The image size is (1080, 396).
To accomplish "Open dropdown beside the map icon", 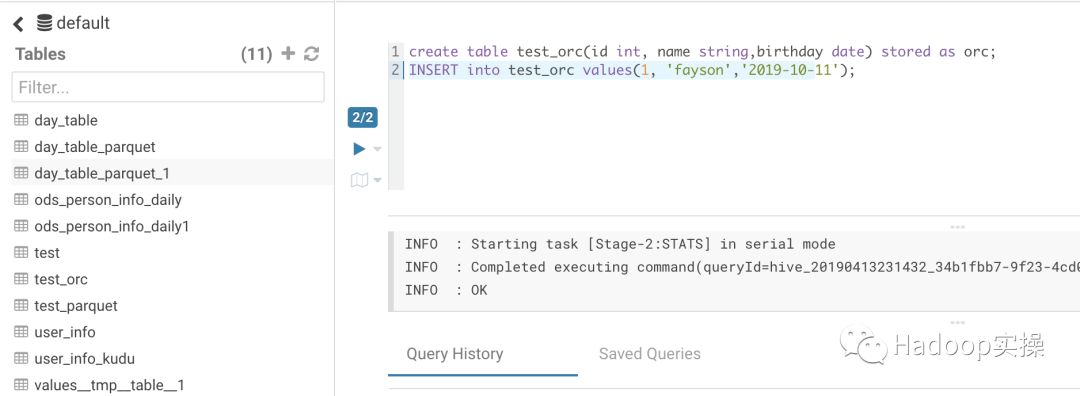I will pyautogui.click(x=377, y=180).
